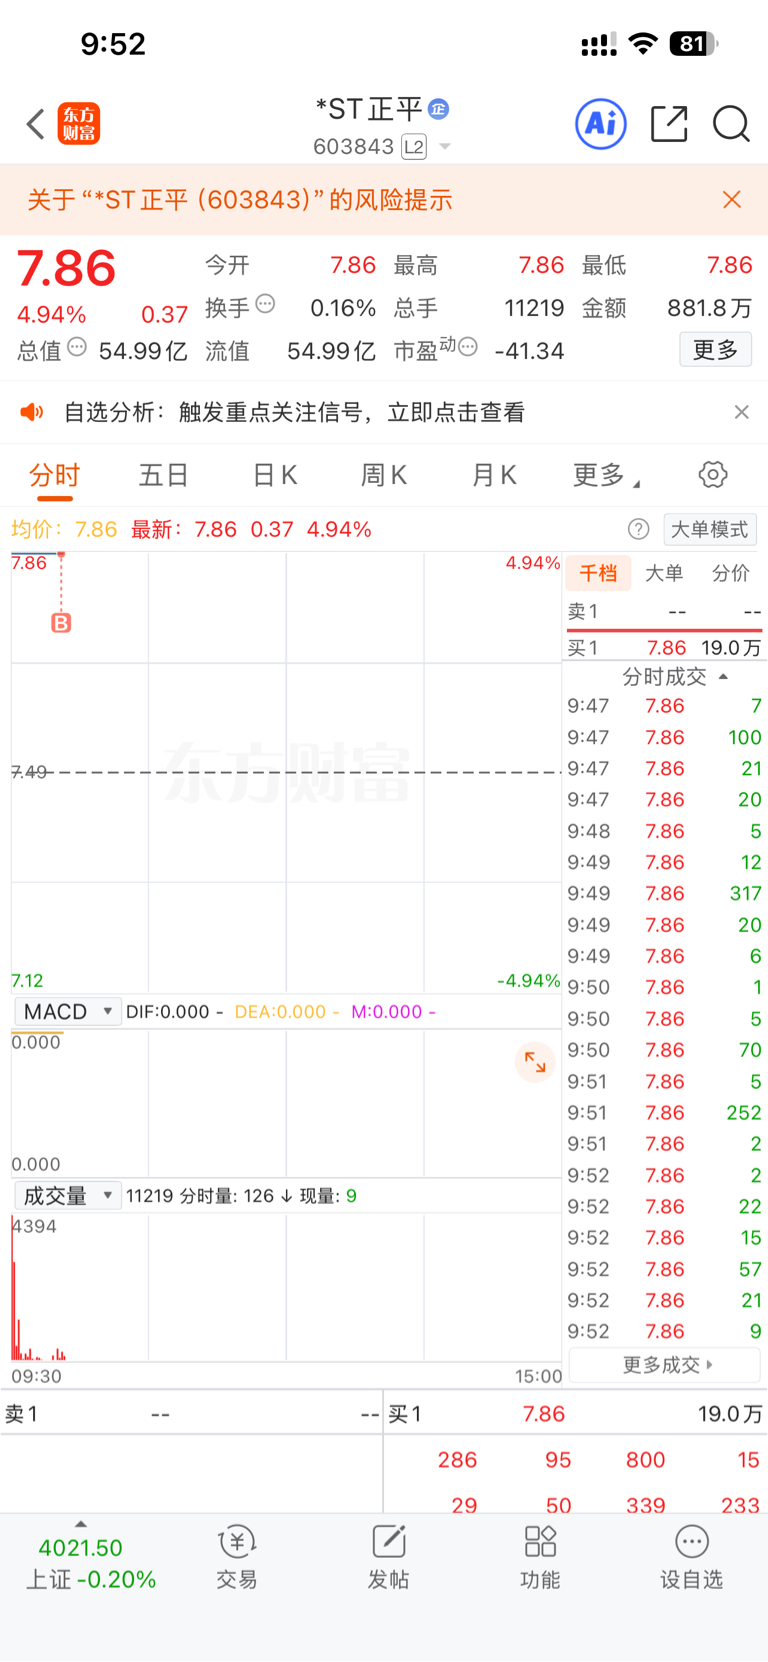Open the chart settings gear icon
The height and width of the screenshot is (1662, 768).
tap(713, 475)
